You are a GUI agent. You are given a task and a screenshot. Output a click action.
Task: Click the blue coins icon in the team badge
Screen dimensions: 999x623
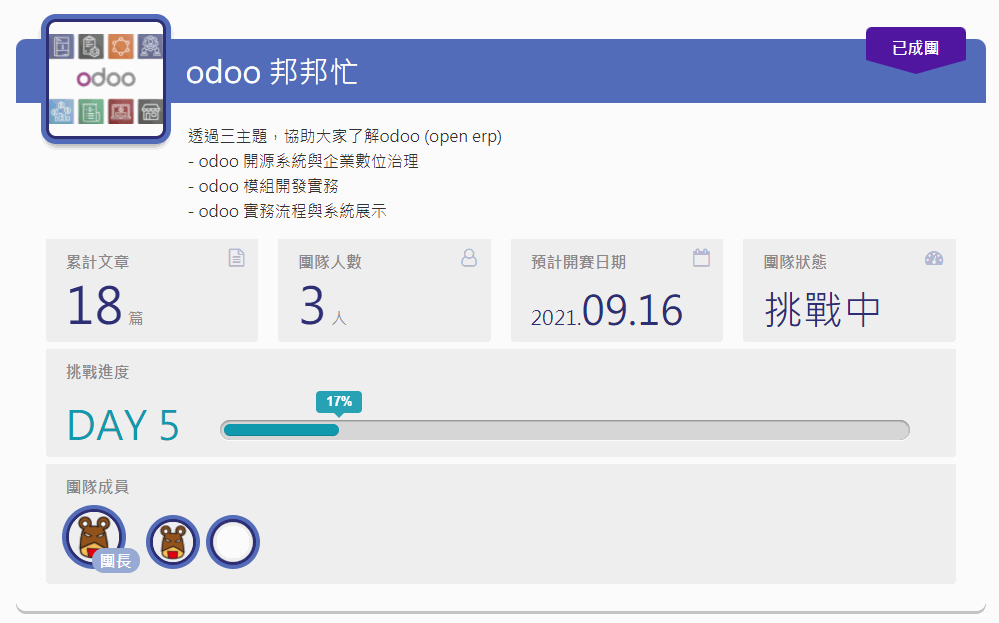click(62, 111)
